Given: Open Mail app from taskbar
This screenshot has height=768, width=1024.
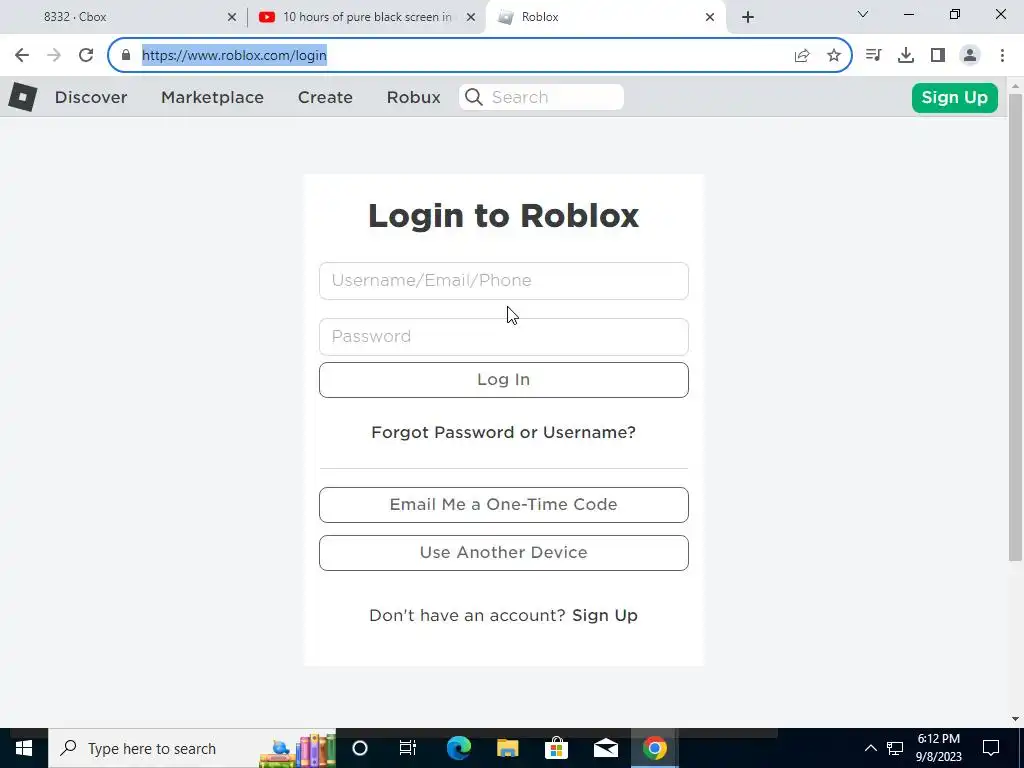Looking at the screenshot, I should (605, 748).
